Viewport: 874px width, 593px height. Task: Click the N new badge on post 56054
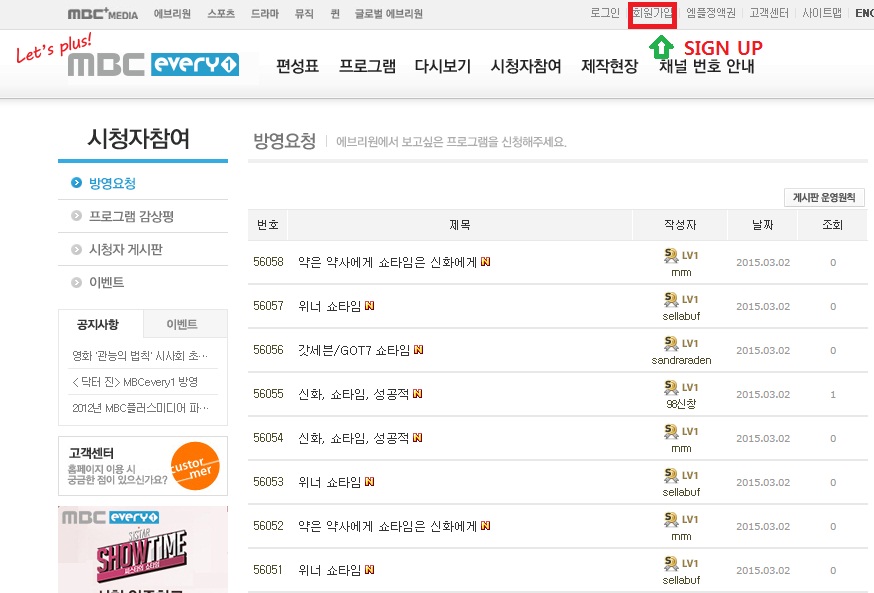(417, 438)
